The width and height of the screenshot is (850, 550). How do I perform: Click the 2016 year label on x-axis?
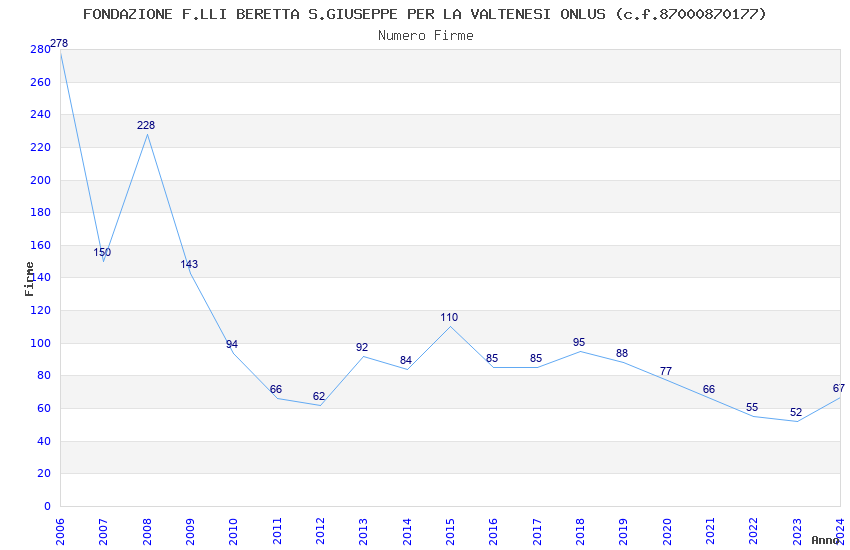point(493,531)
